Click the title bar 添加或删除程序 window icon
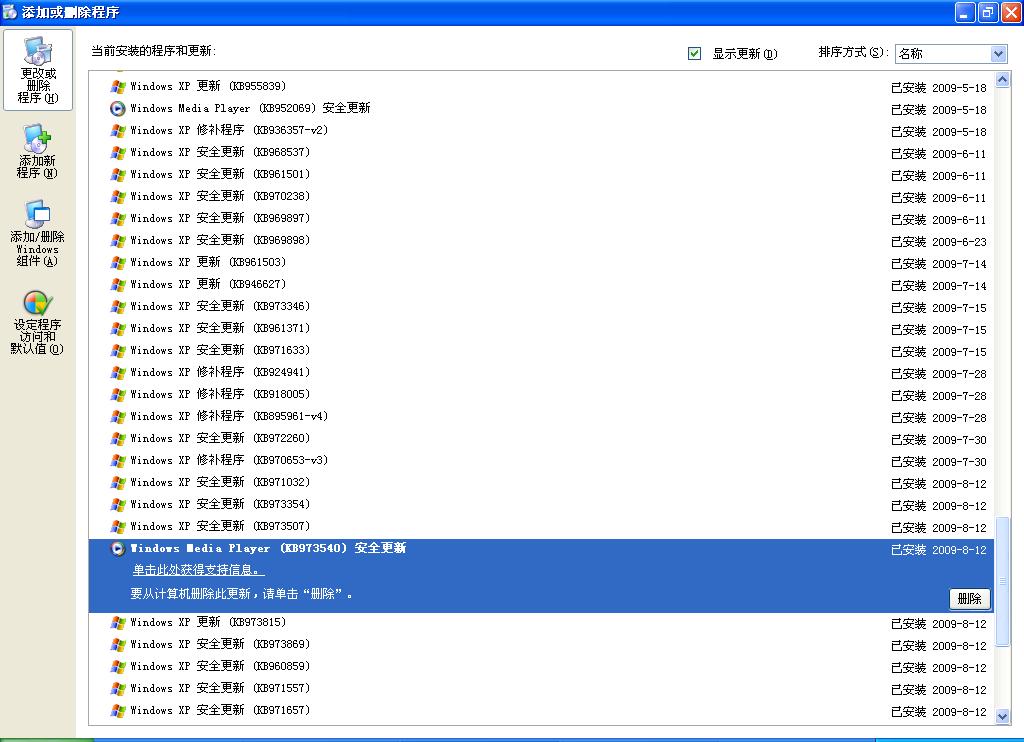 coord(10,12)
